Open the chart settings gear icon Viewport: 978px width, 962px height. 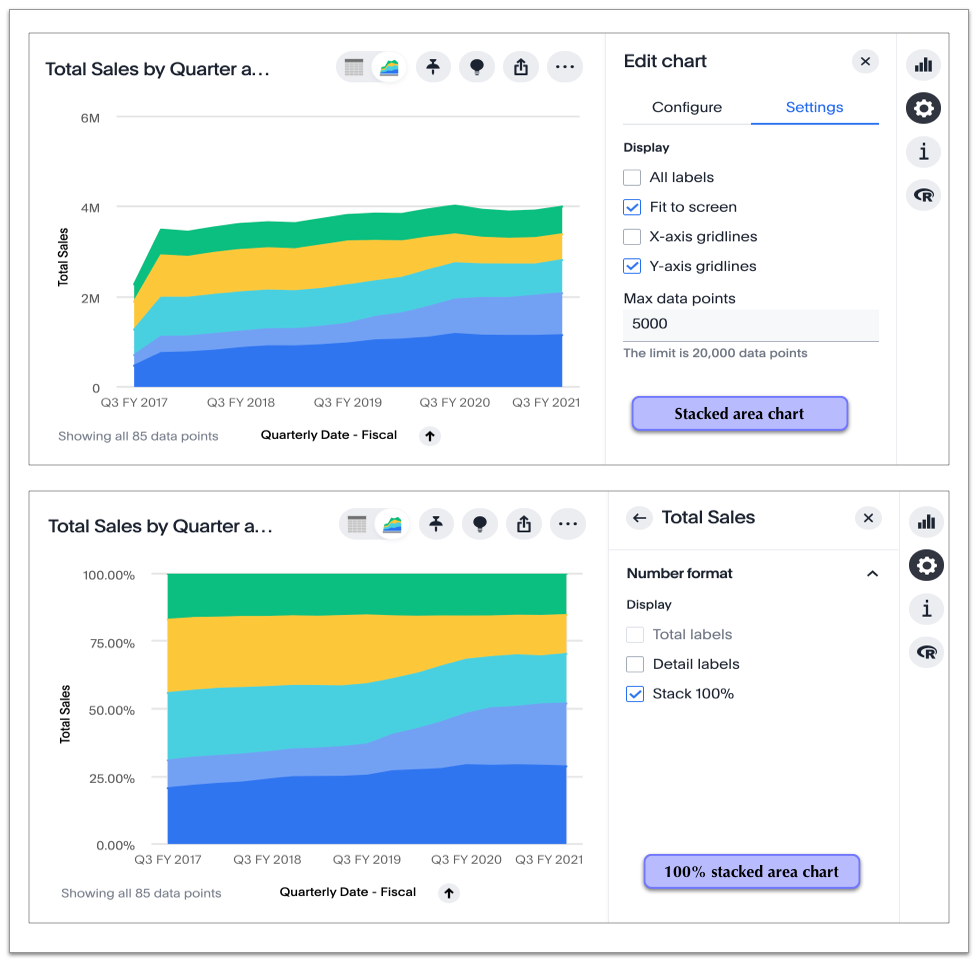tap(923, 108)
